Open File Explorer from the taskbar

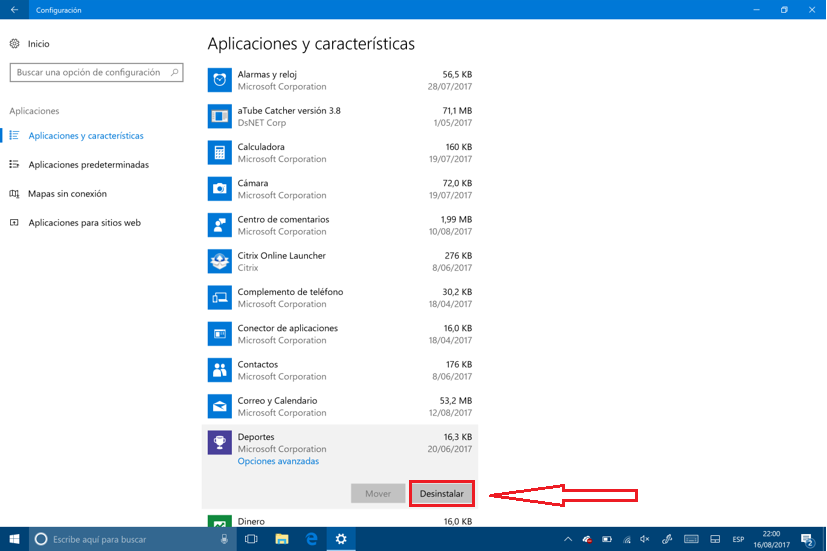pyautogui.click(x=282, y=539)
